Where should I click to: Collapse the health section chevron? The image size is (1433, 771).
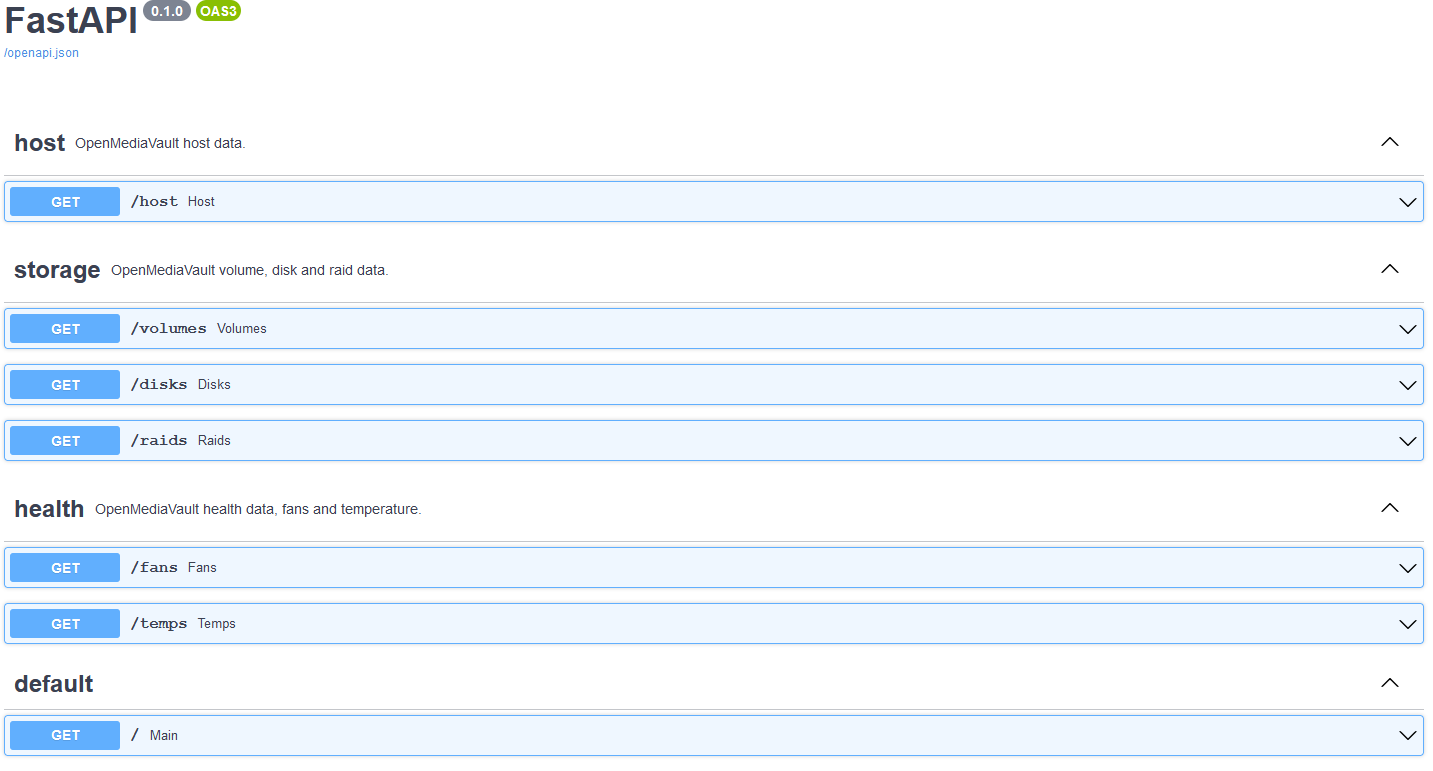[1389, 508]
